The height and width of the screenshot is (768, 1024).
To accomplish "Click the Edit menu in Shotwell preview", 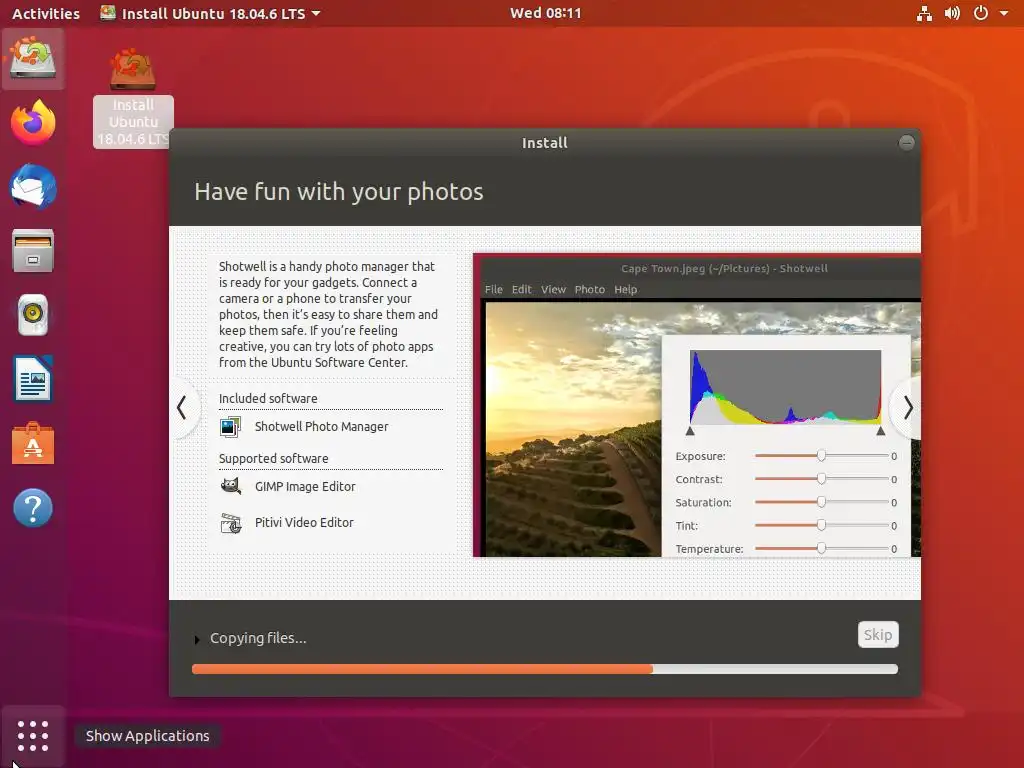I will click(x=521, y=289).
